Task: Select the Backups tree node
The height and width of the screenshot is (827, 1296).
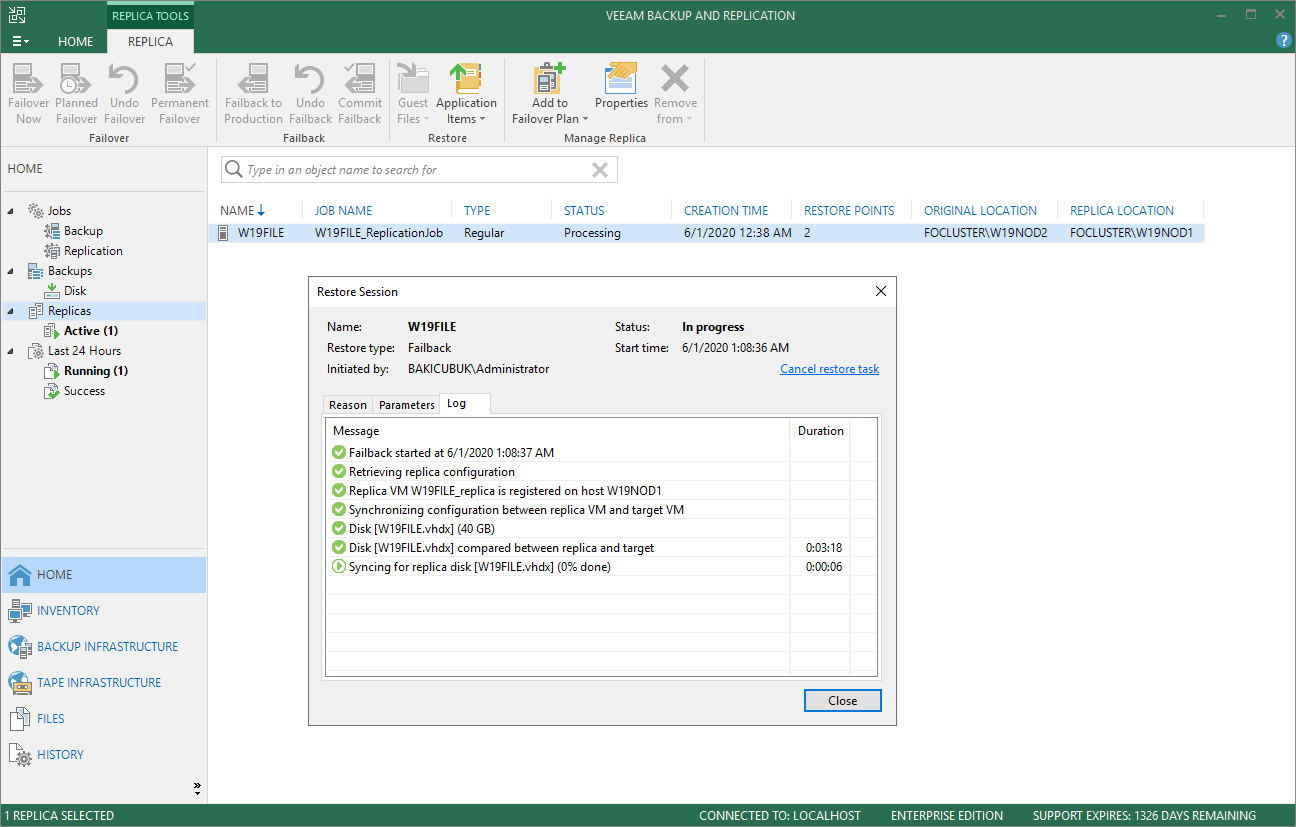Action: (69, 271)
